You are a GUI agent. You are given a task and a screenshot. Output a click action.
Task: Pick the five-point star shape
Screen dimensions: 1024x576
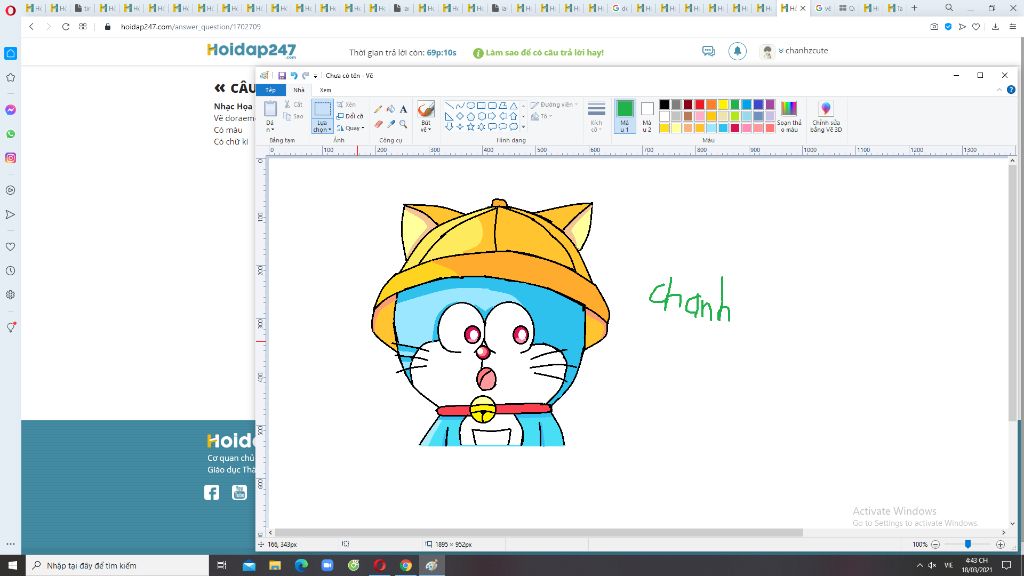coord(470,126)
